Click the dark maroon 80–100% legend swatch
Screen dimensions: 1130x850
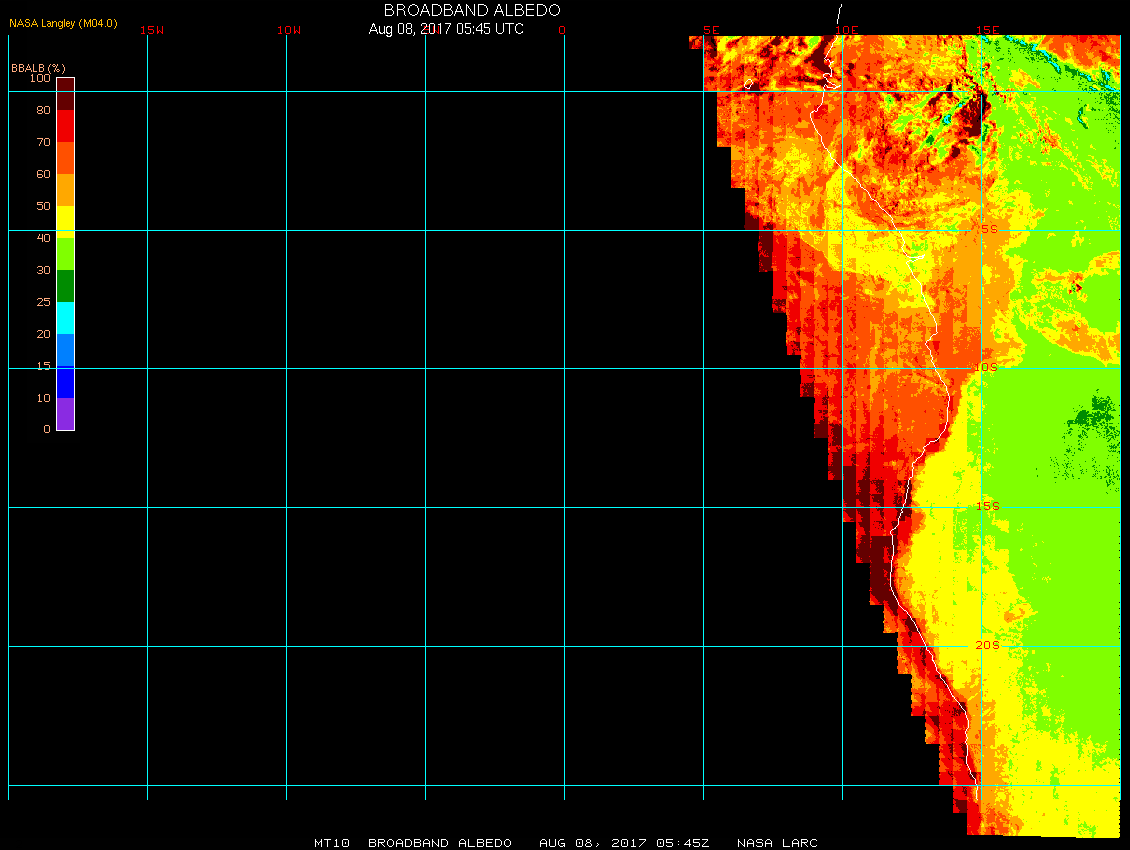pyautogui.click(x=65, y=94)
